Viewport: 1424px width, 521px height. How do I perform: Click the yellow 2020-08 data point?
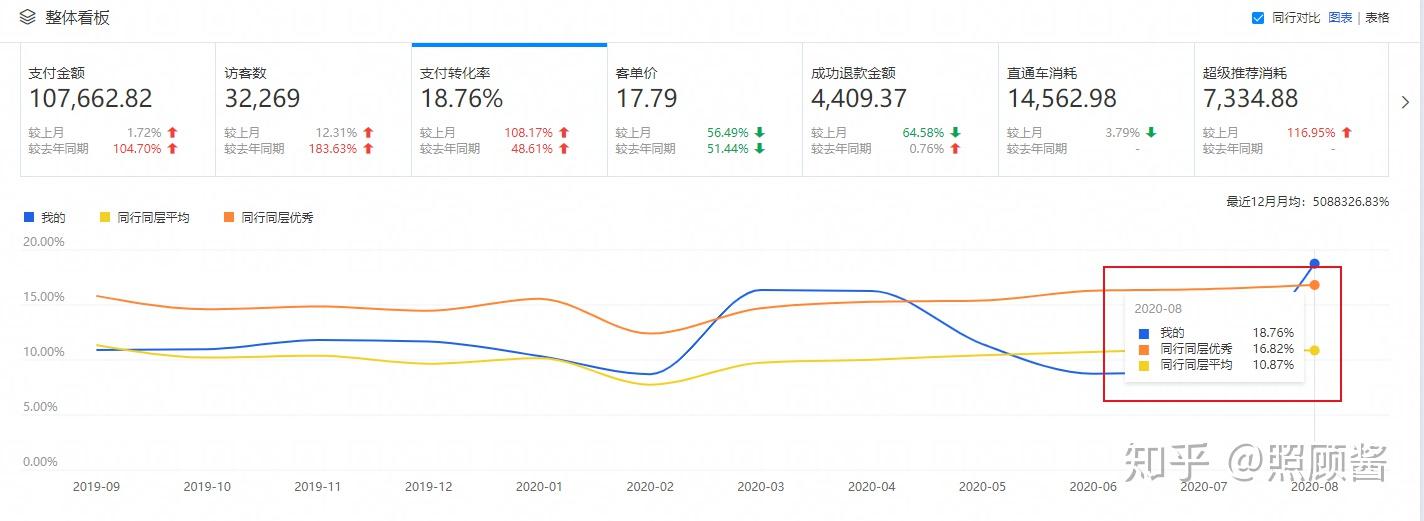click(1314, 350)
